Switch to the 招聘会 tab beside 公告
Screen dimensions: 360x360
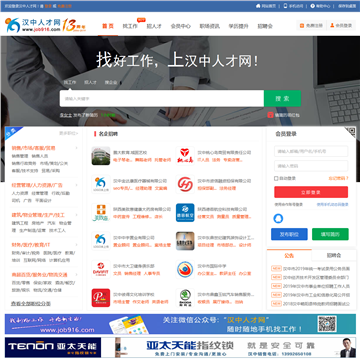click(334, 255)
